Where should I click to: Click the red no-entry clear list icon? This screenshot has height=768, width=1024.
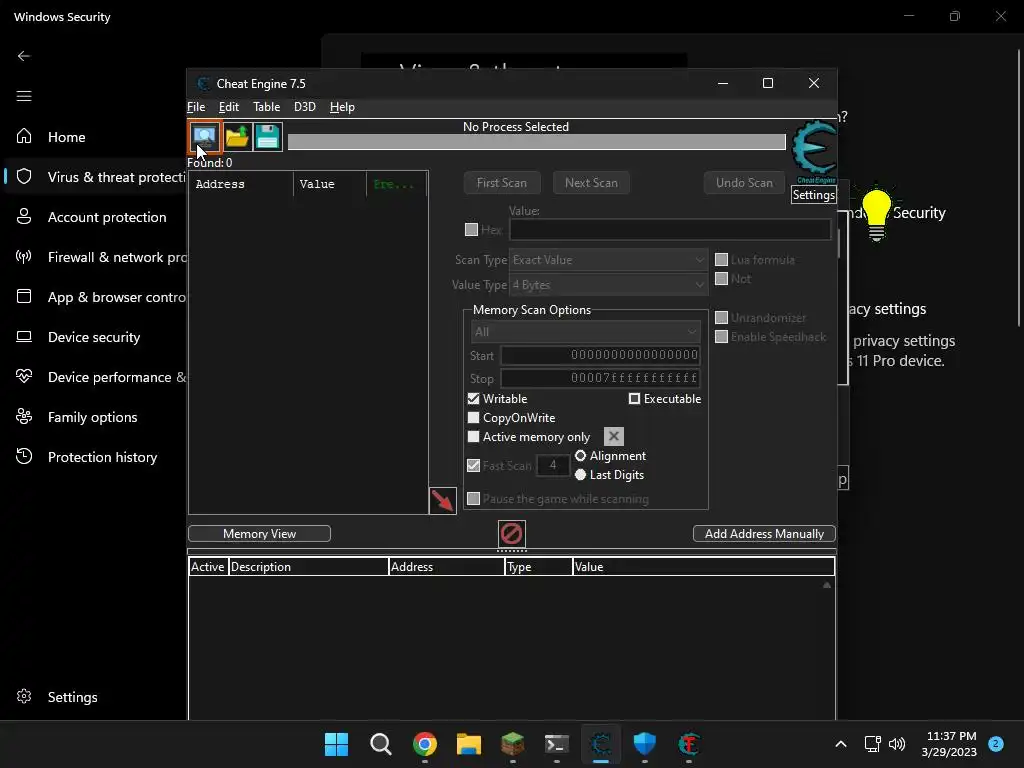[511, 534]
